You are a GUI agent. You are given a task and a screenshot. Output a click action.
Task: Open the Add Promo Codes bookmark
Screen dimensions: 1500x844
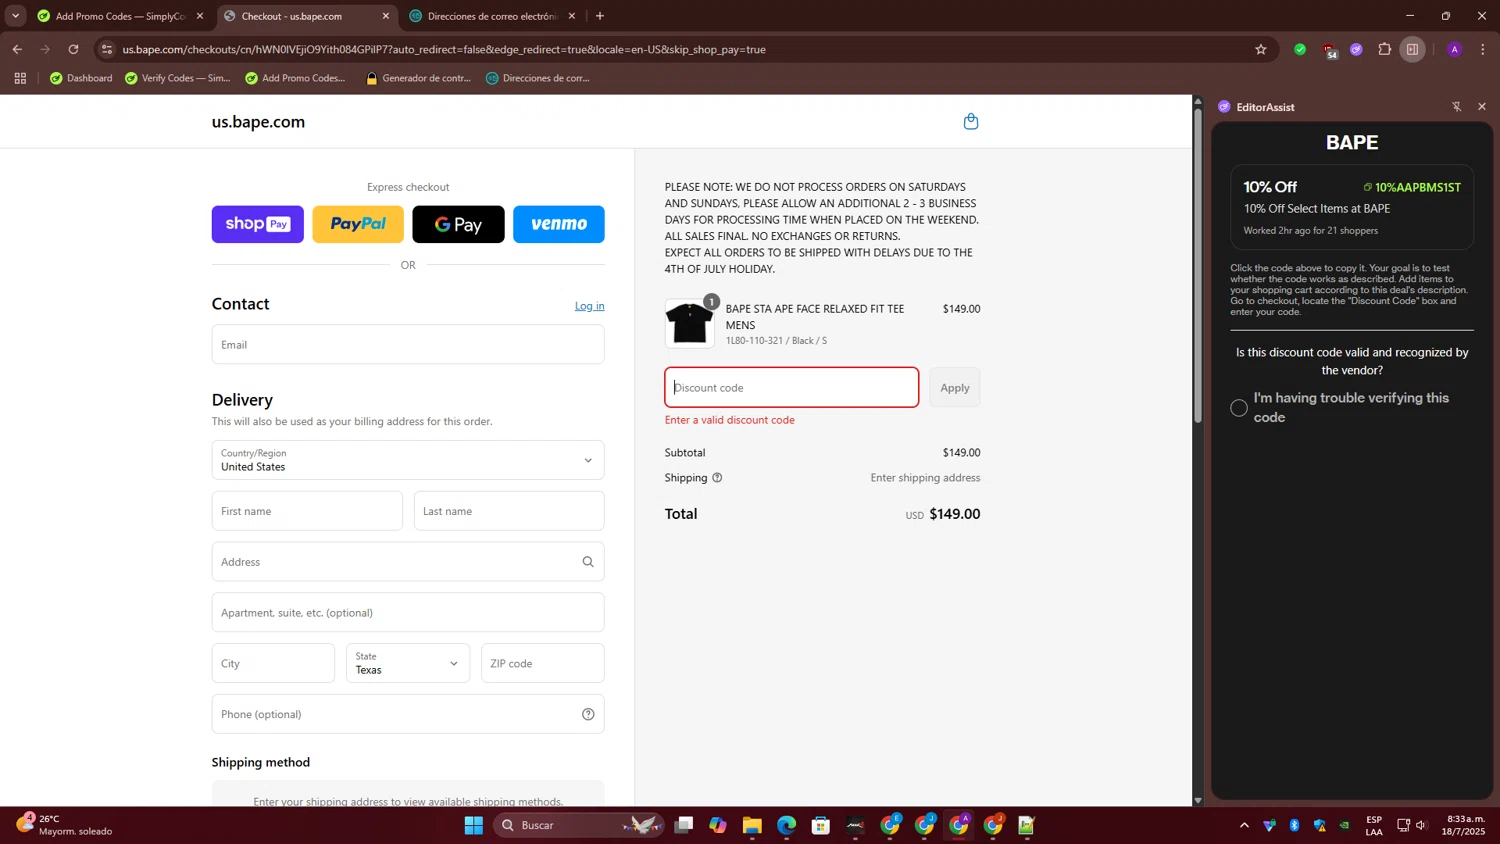click(295, 78)
